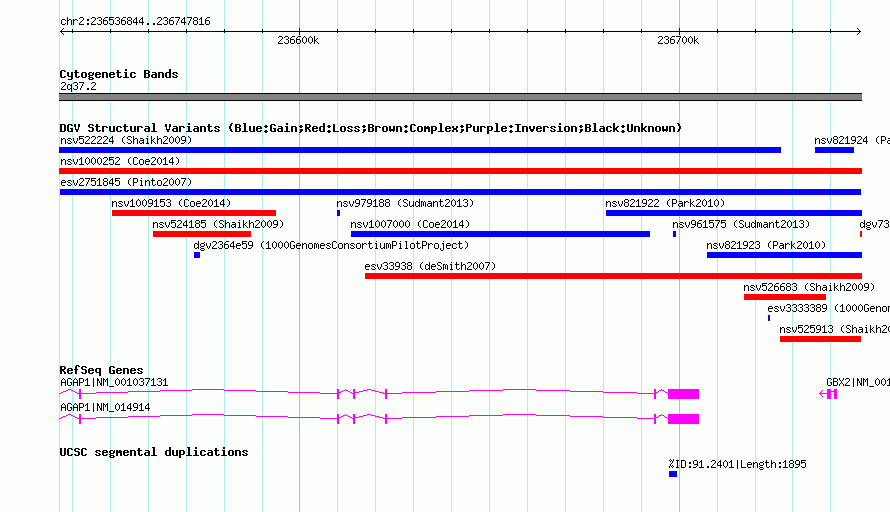Viewport: 890px width, 512px height.
Task: Select the esv33938 (deSmith2007) red bar
Action: pyautogui.click(x=613, y=276)
